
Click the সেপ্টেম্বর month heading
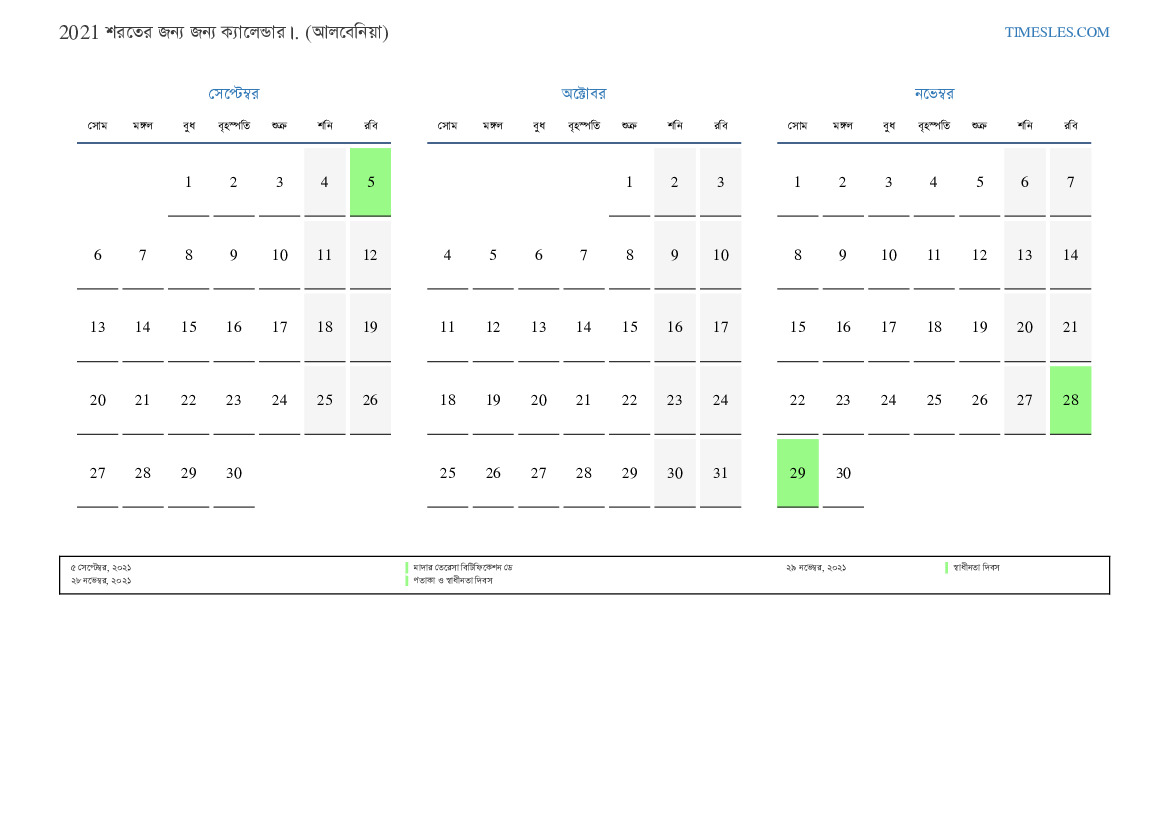click(x=233, y=94)
